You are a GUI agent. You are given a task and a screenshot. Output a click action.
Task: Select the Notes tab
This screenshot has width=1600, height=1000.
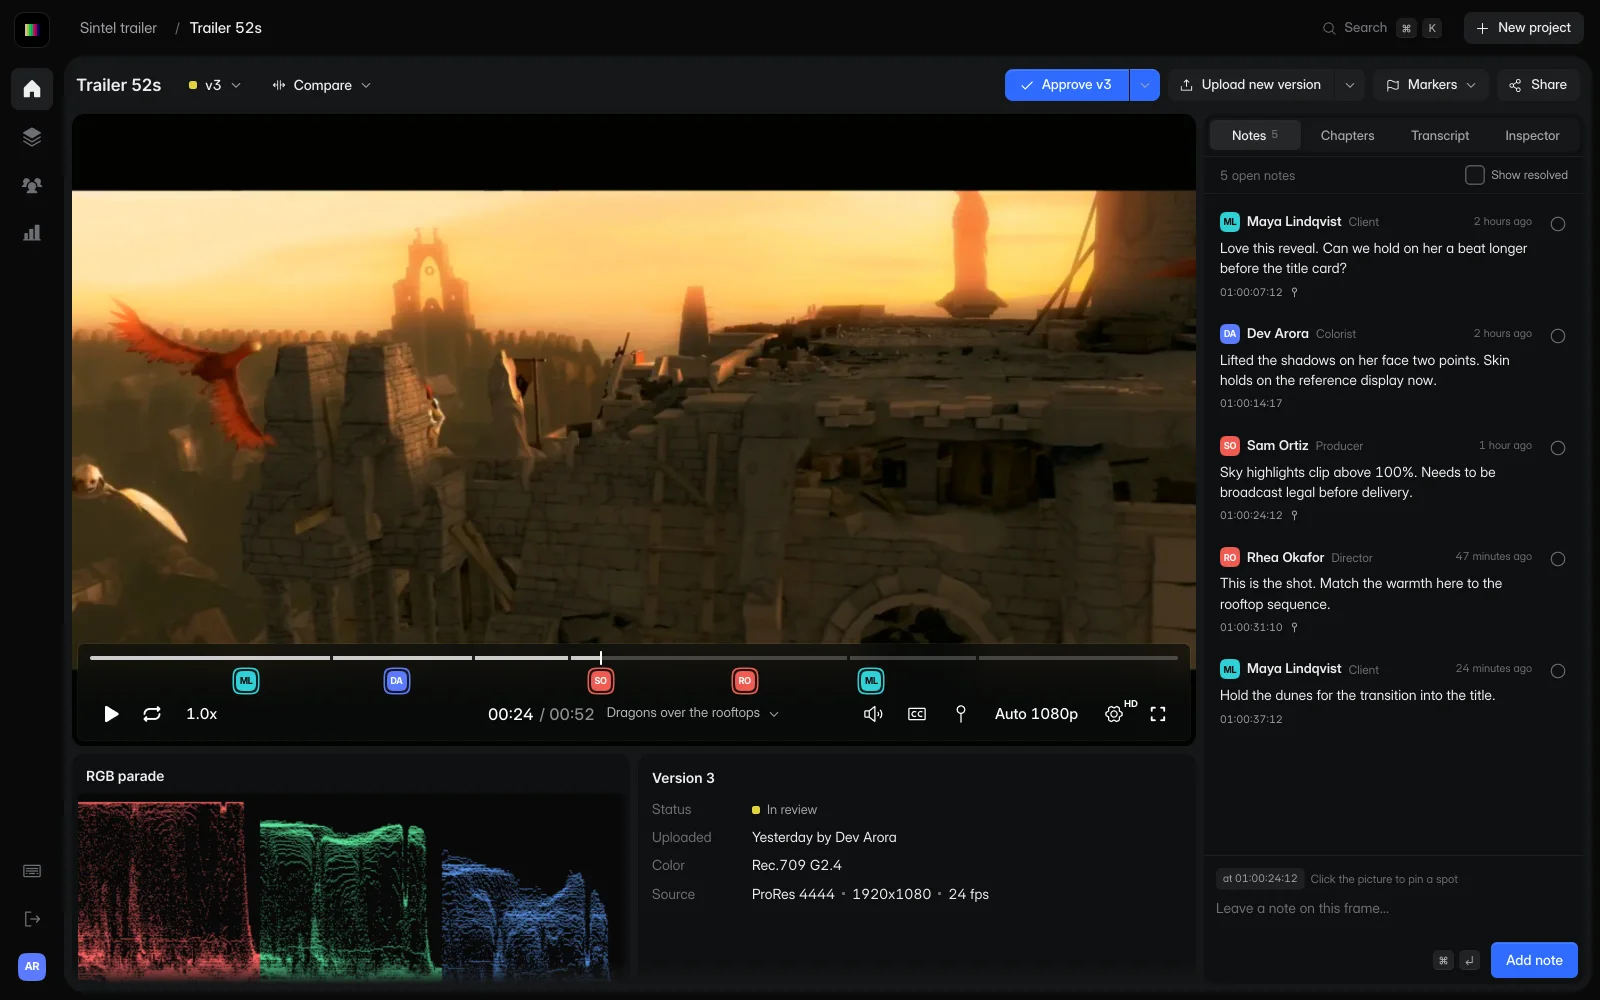pyautogui.click(x=1255, y=135)
